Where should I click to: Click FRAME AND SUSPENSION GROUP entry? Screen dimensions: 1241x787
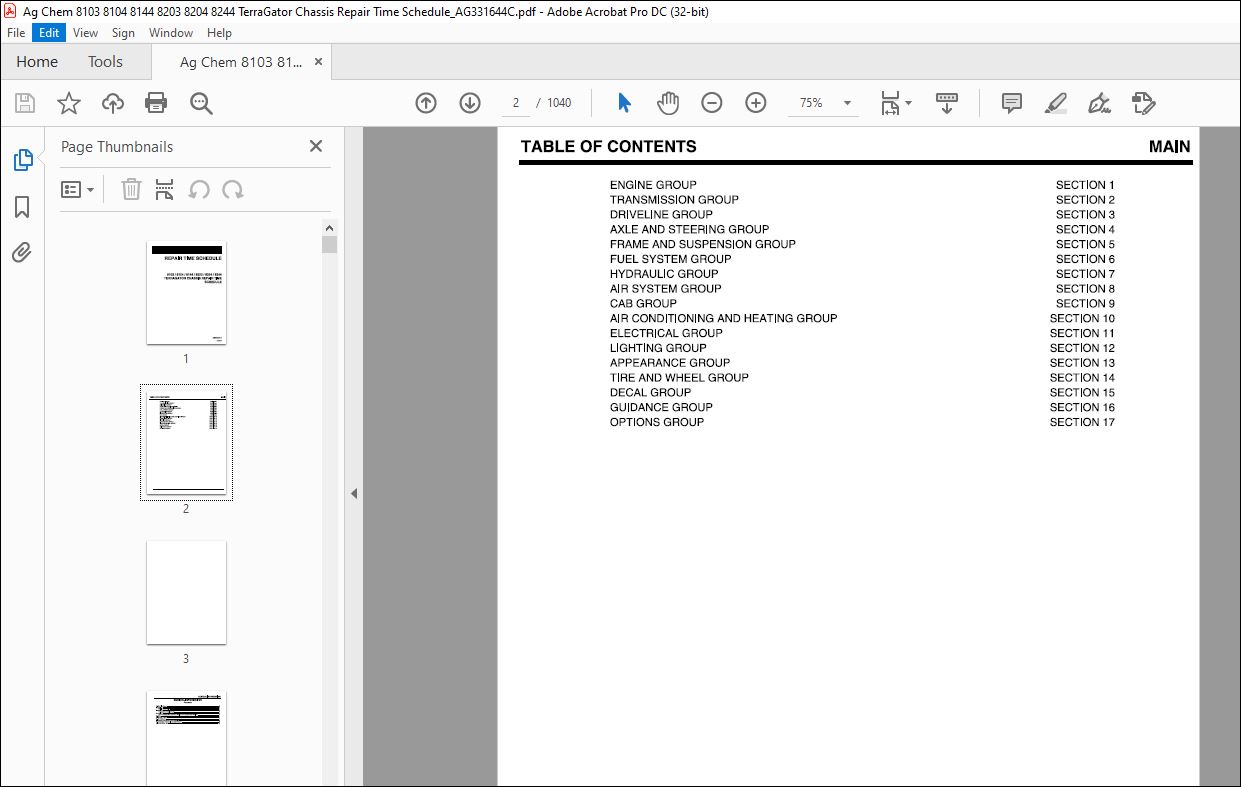click(703, 244)
